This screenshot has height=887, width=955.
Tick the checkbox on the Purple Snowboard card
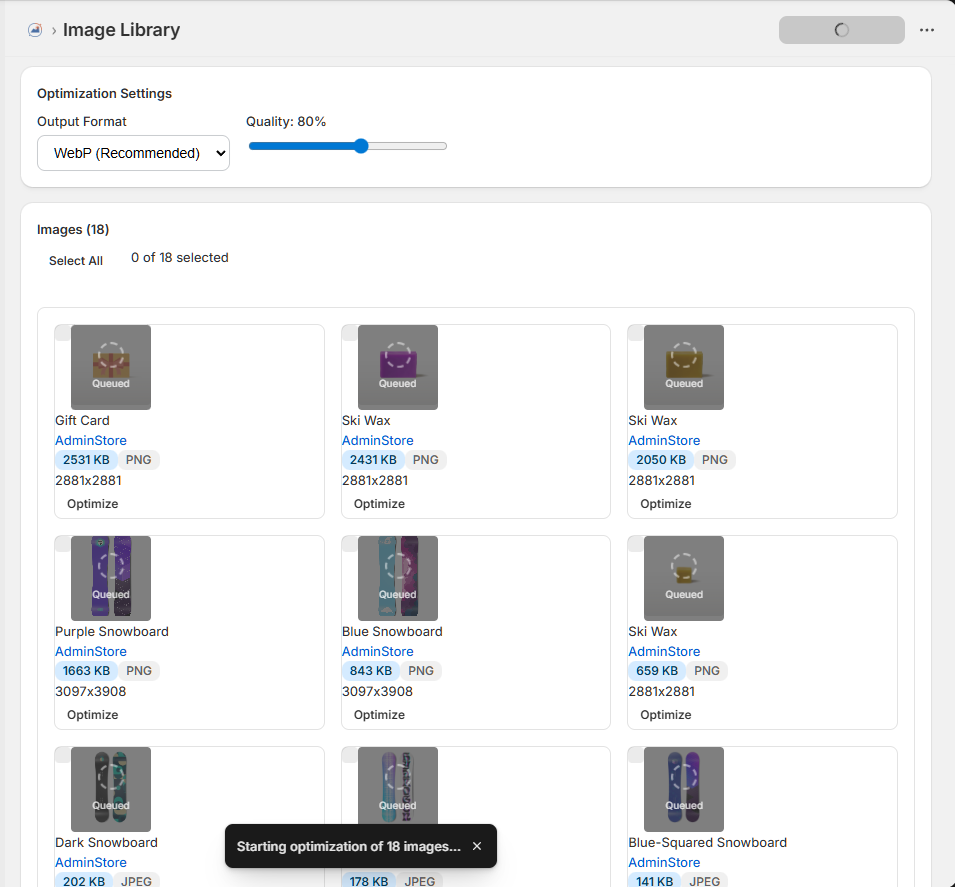tap(63, 543)
